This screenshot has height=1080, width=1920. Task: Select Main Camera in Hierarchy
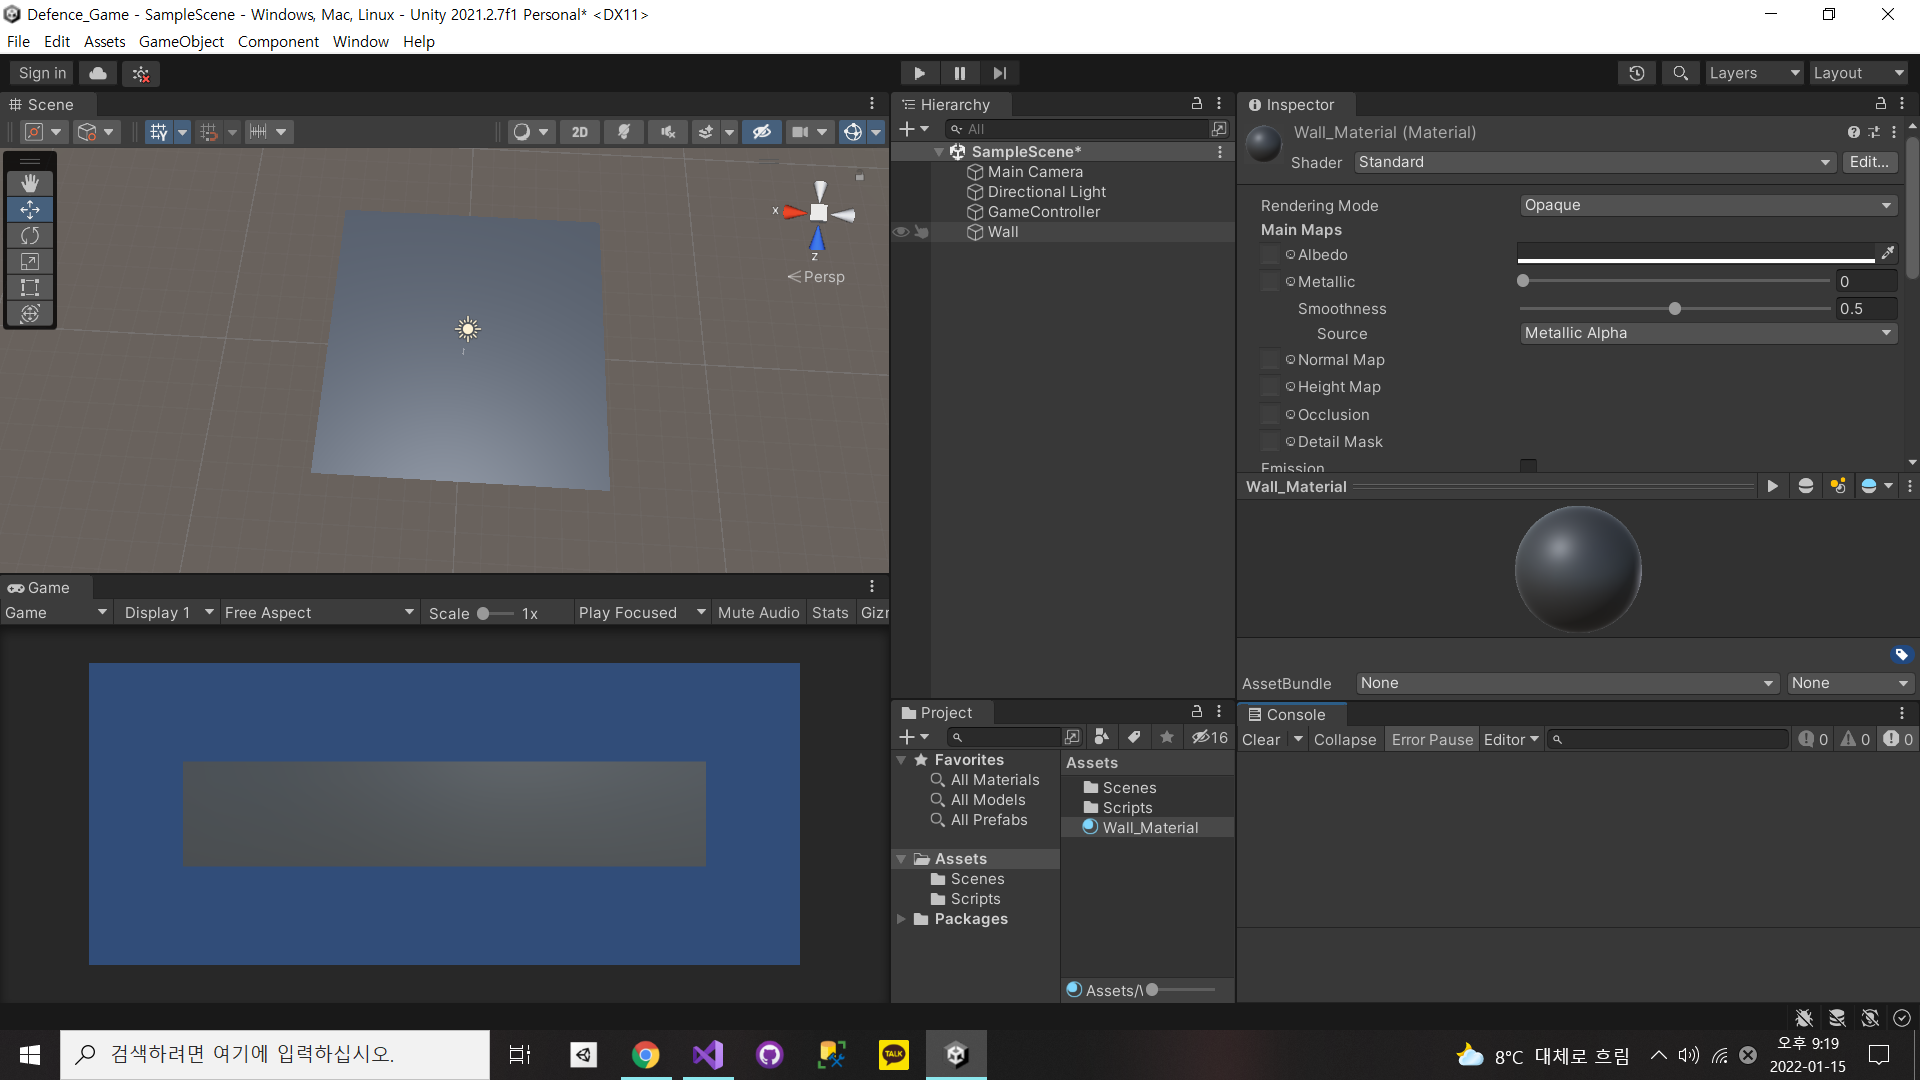tap(1035, 172)
